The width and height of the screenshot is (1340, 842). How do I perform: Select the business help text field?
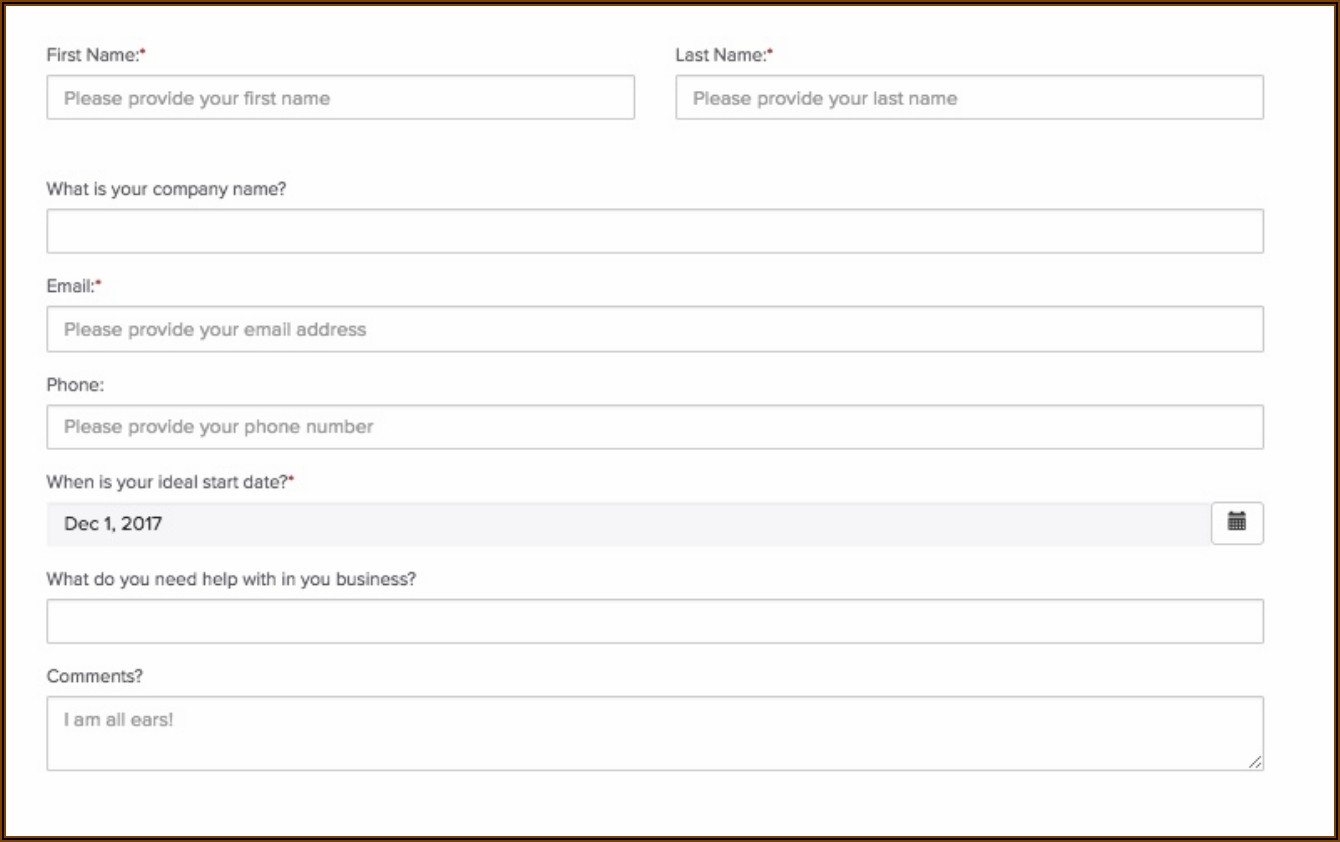coord(655,621)
